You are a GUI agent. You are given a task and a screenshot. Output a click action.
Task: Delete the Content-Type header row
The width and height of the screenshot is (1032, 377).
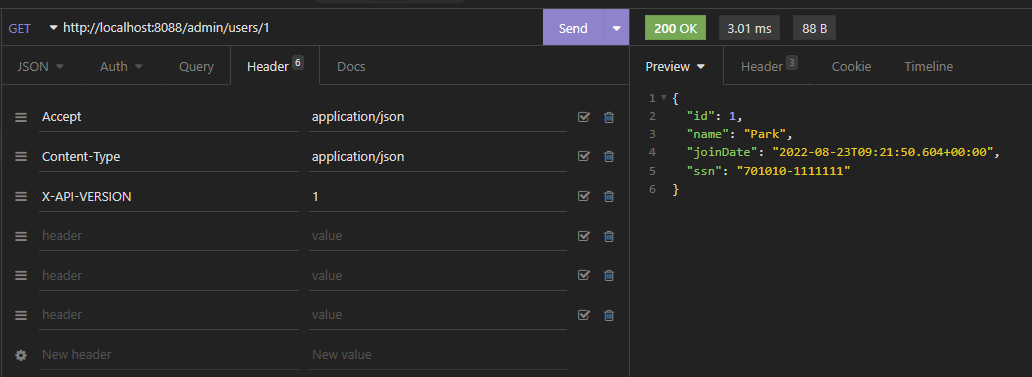[609, 157]
